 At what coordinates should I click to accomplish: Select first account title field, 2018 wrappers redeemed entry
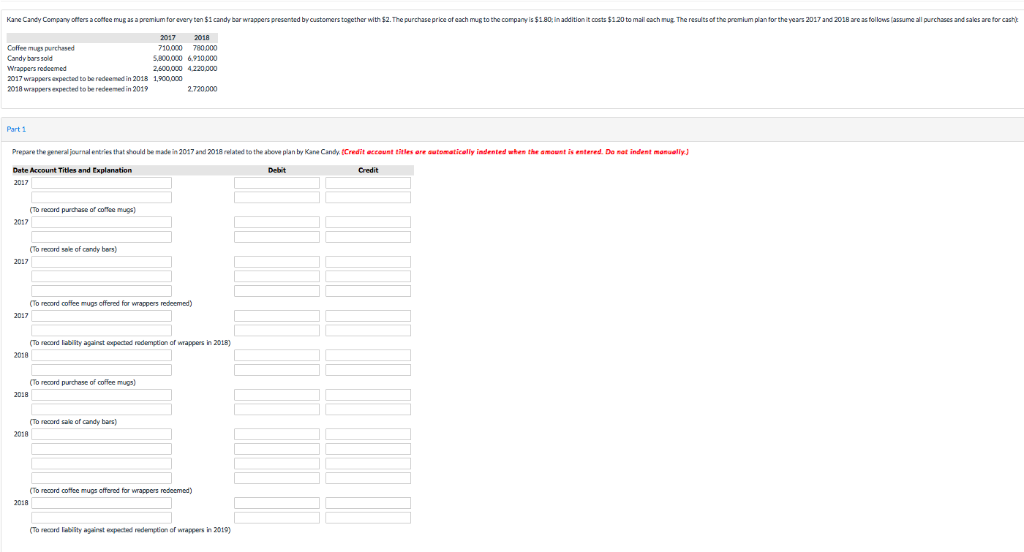pos(102,434)
